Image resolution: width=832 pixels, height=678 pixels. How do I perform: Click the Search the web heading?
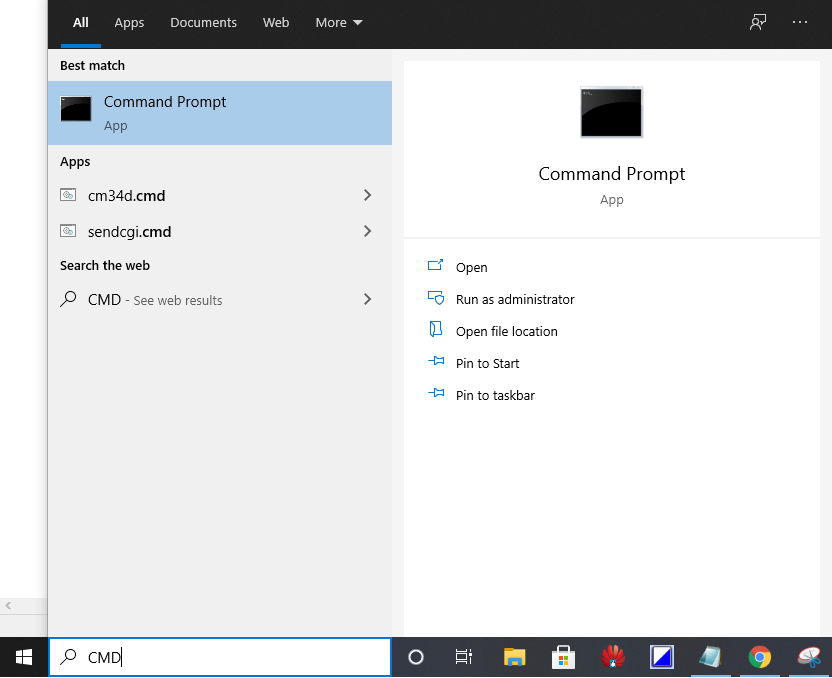105,265
